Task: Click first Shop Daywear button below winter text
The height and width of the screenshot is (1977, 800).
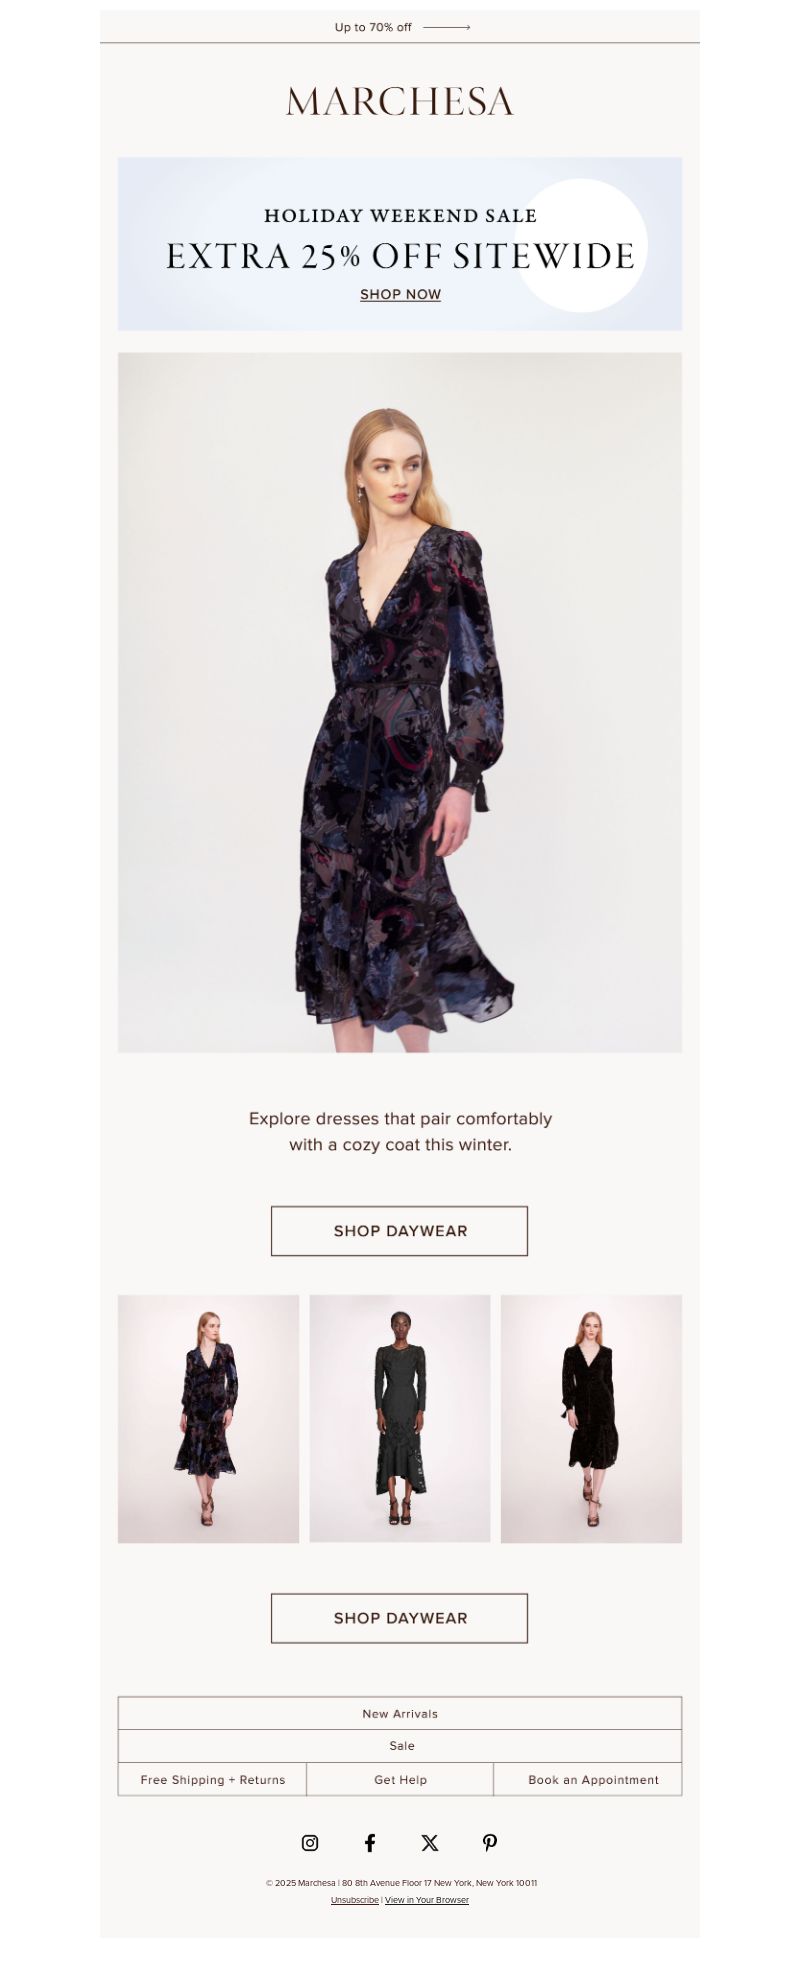Action: pos(399,1230)
